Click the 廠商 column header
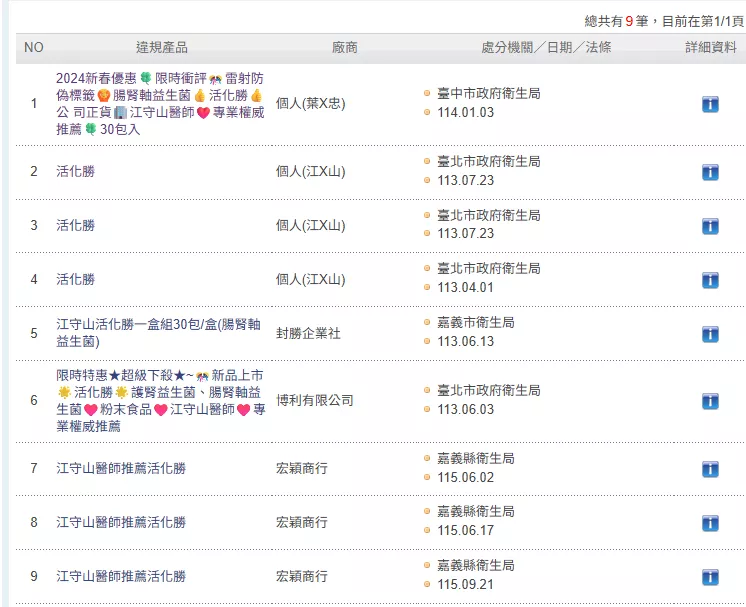The width and height of the screenshot is (746, 607). point(344,48)
